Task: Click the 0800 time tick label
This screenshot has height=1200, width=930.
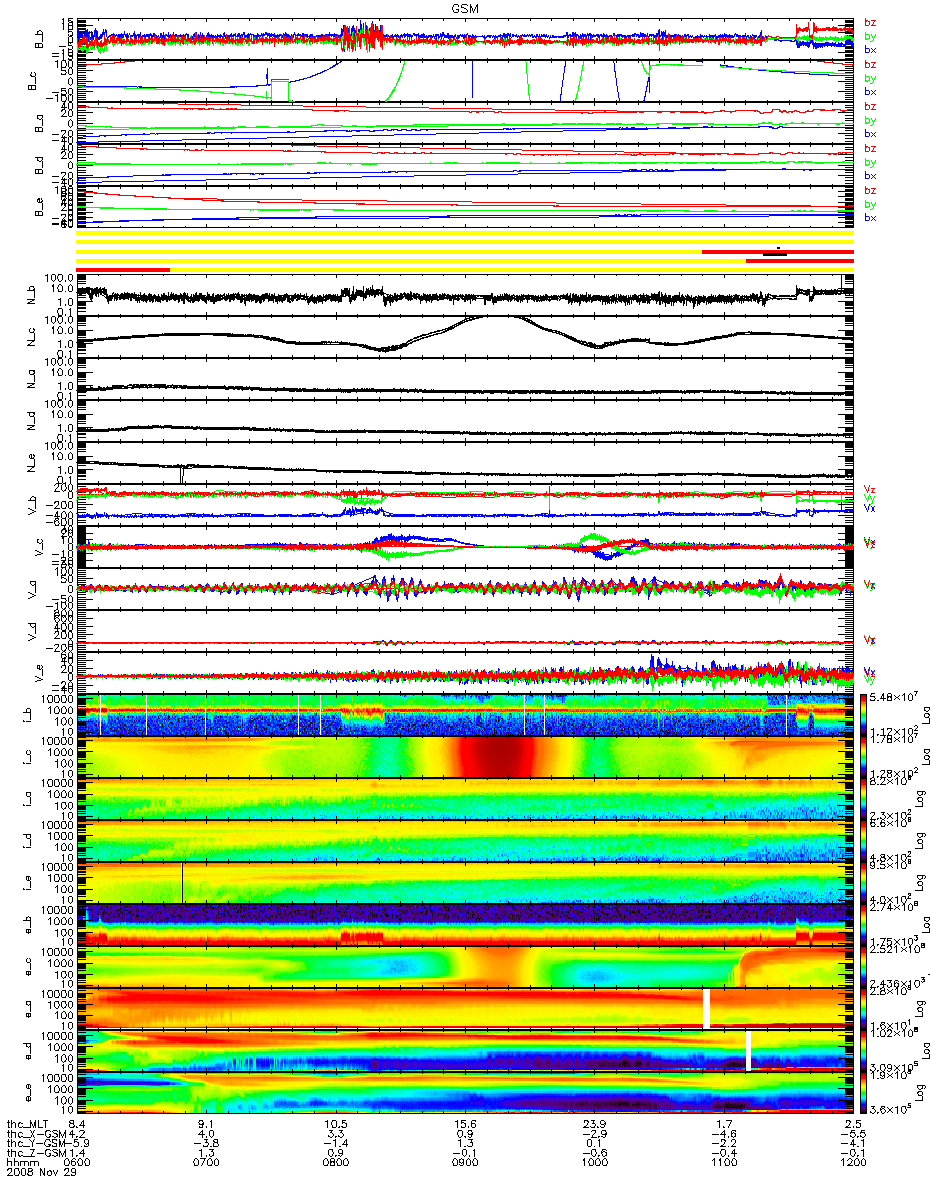Action: click(x=335, y=1162)
